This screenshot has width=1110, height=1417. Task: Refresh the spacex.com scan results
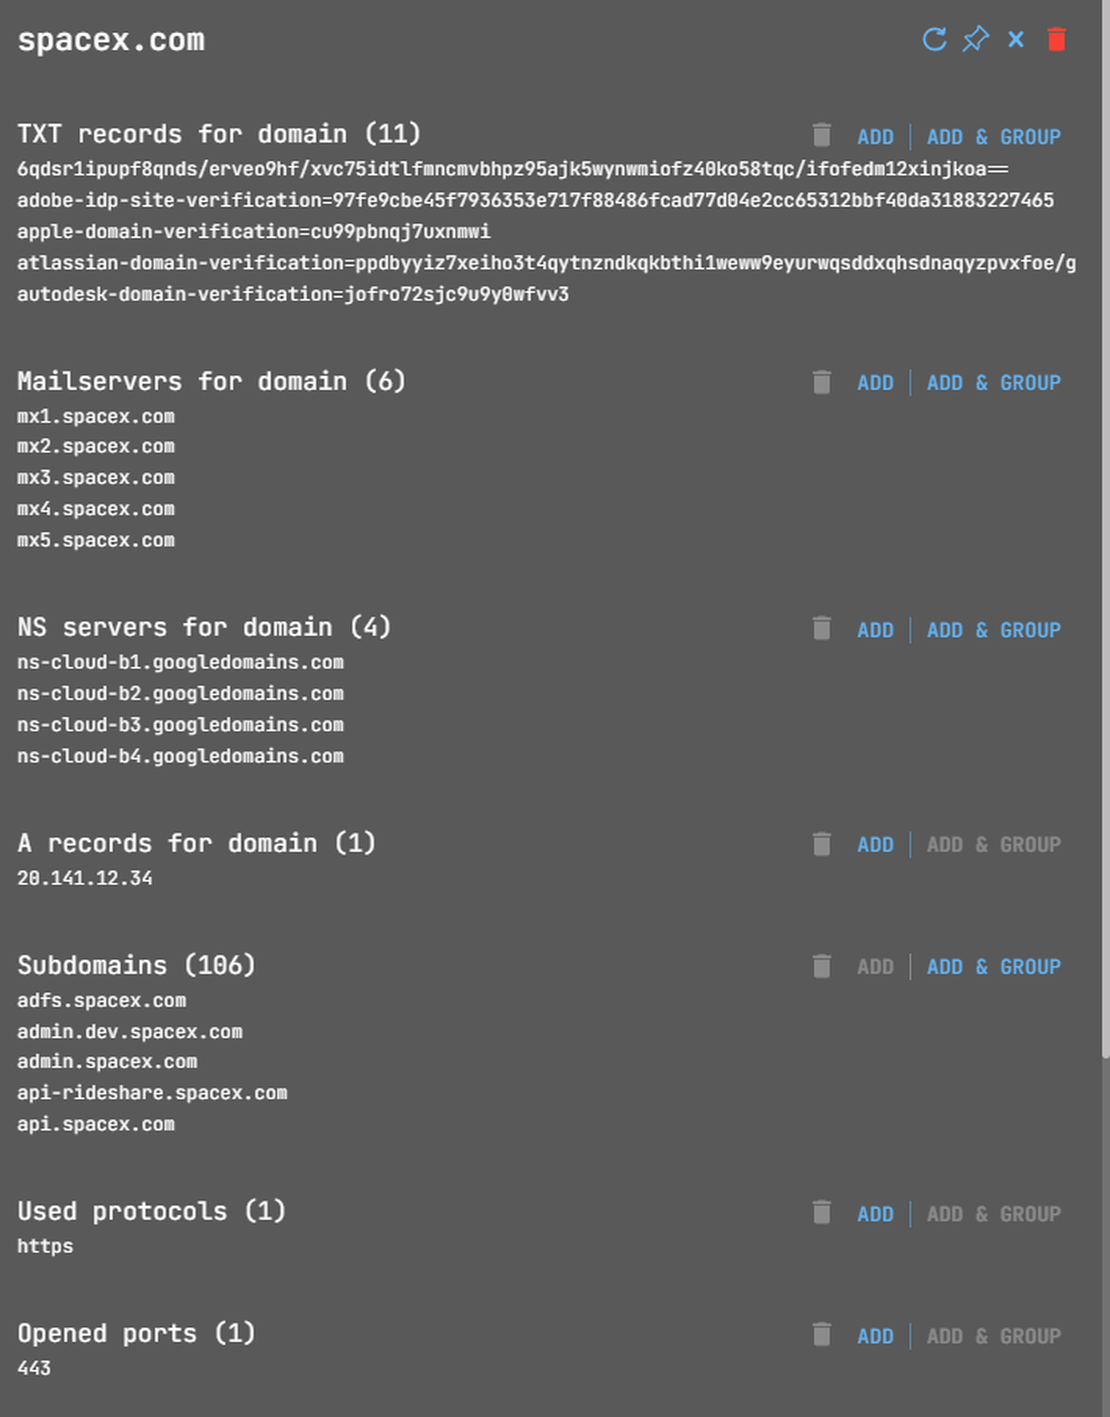click(935, 40)
